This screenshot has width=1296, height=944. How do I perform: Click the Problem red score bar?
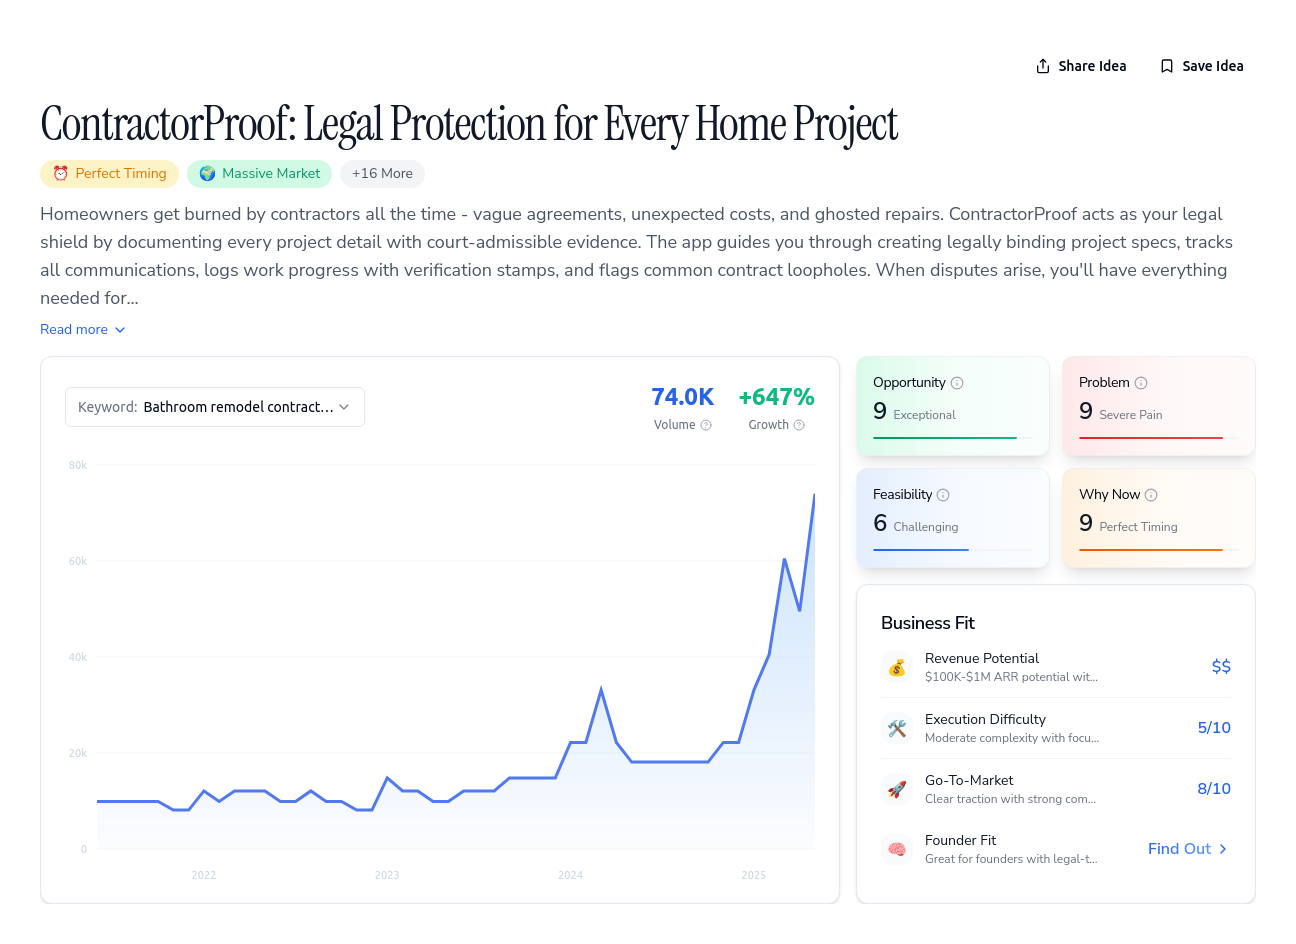pyautogui.click(x=1151, y=438)
